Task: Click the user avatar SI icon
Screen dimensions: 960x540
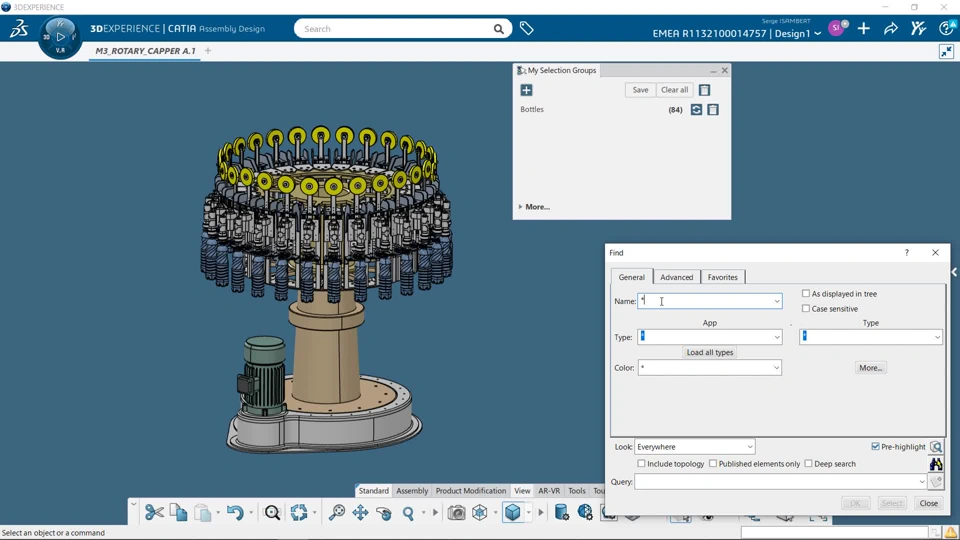Action: (836, 28)
